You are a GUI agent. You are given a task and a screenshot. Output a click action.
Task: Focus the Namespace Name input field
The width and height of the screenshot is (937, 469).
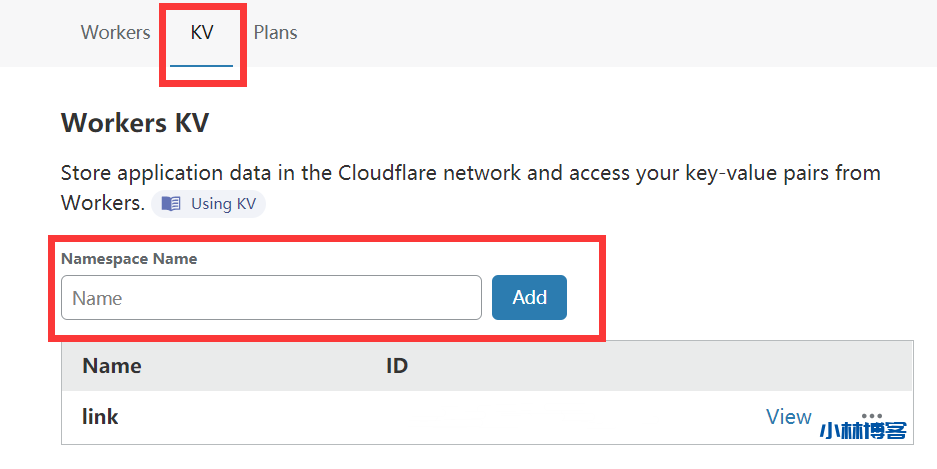tap(271, 298)
